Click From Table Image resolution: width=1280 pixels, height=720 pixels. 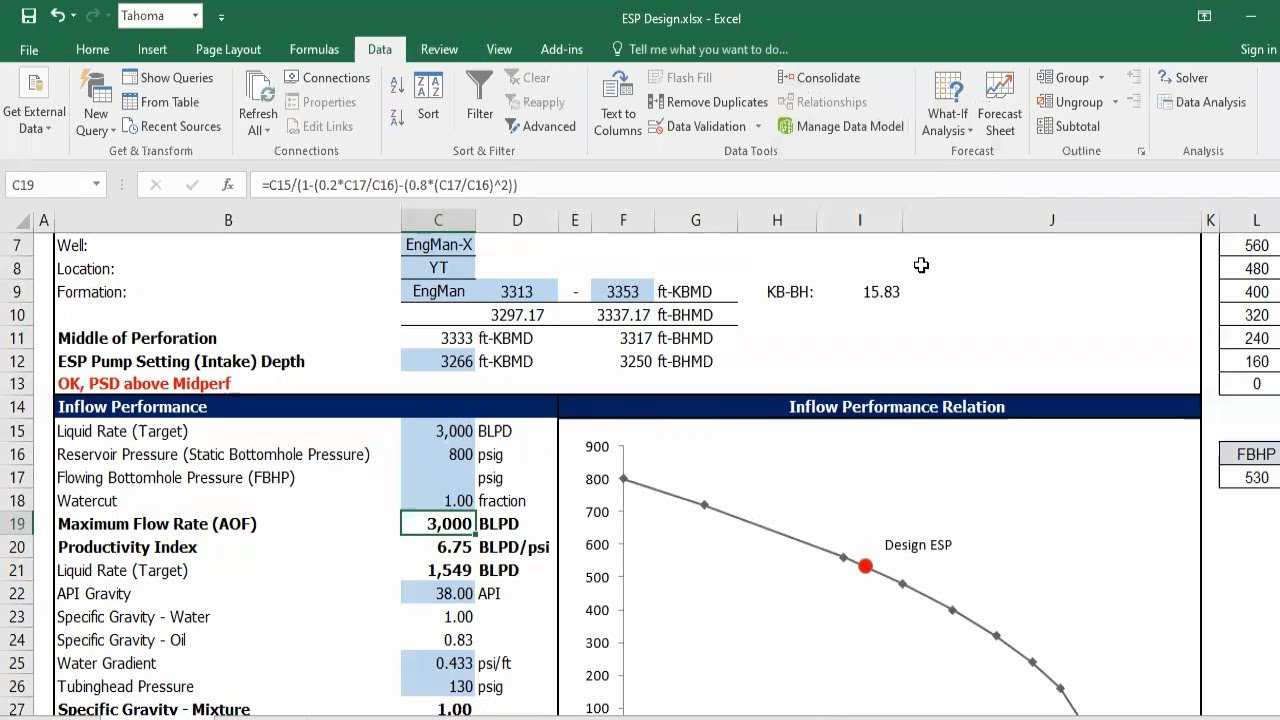[x=160, y=102]
